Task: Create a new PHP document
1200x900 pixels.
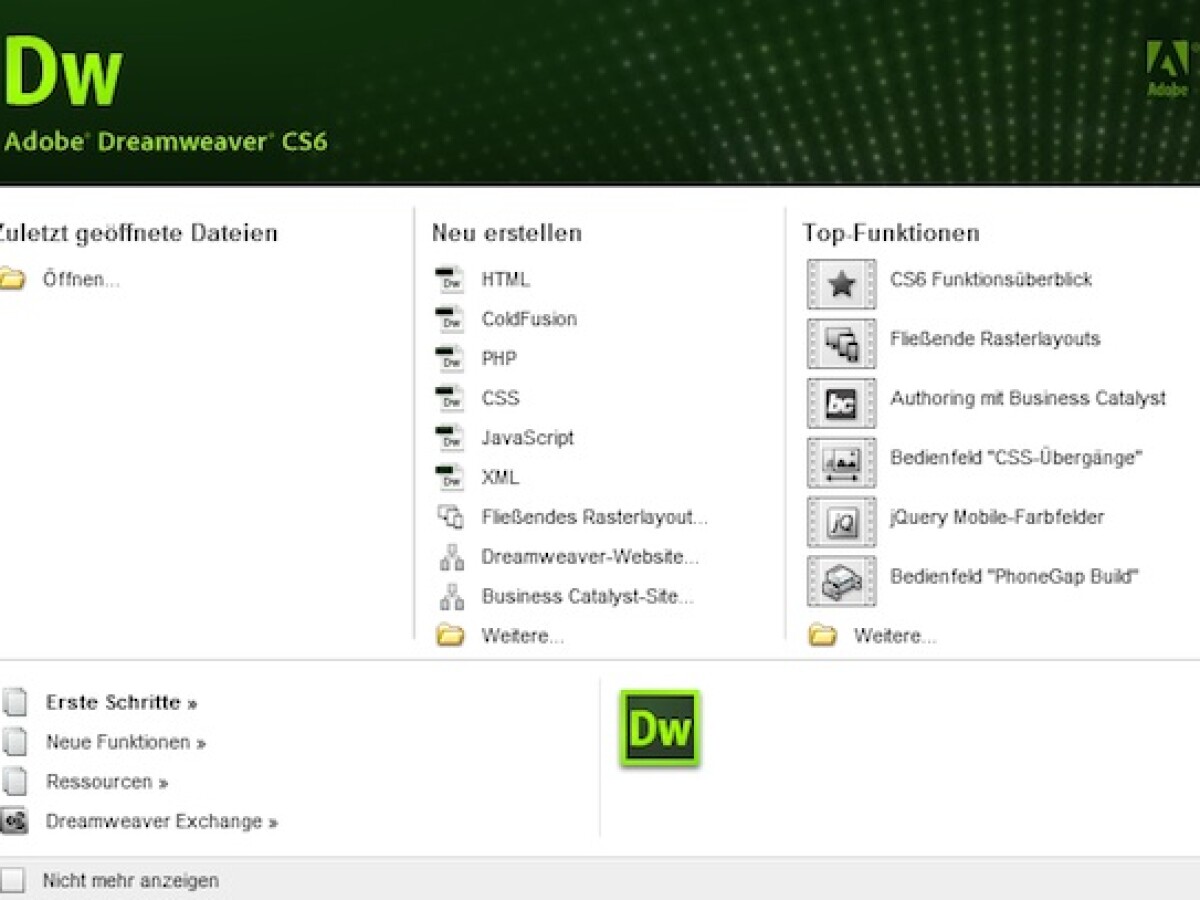Action: pos(498,358)
